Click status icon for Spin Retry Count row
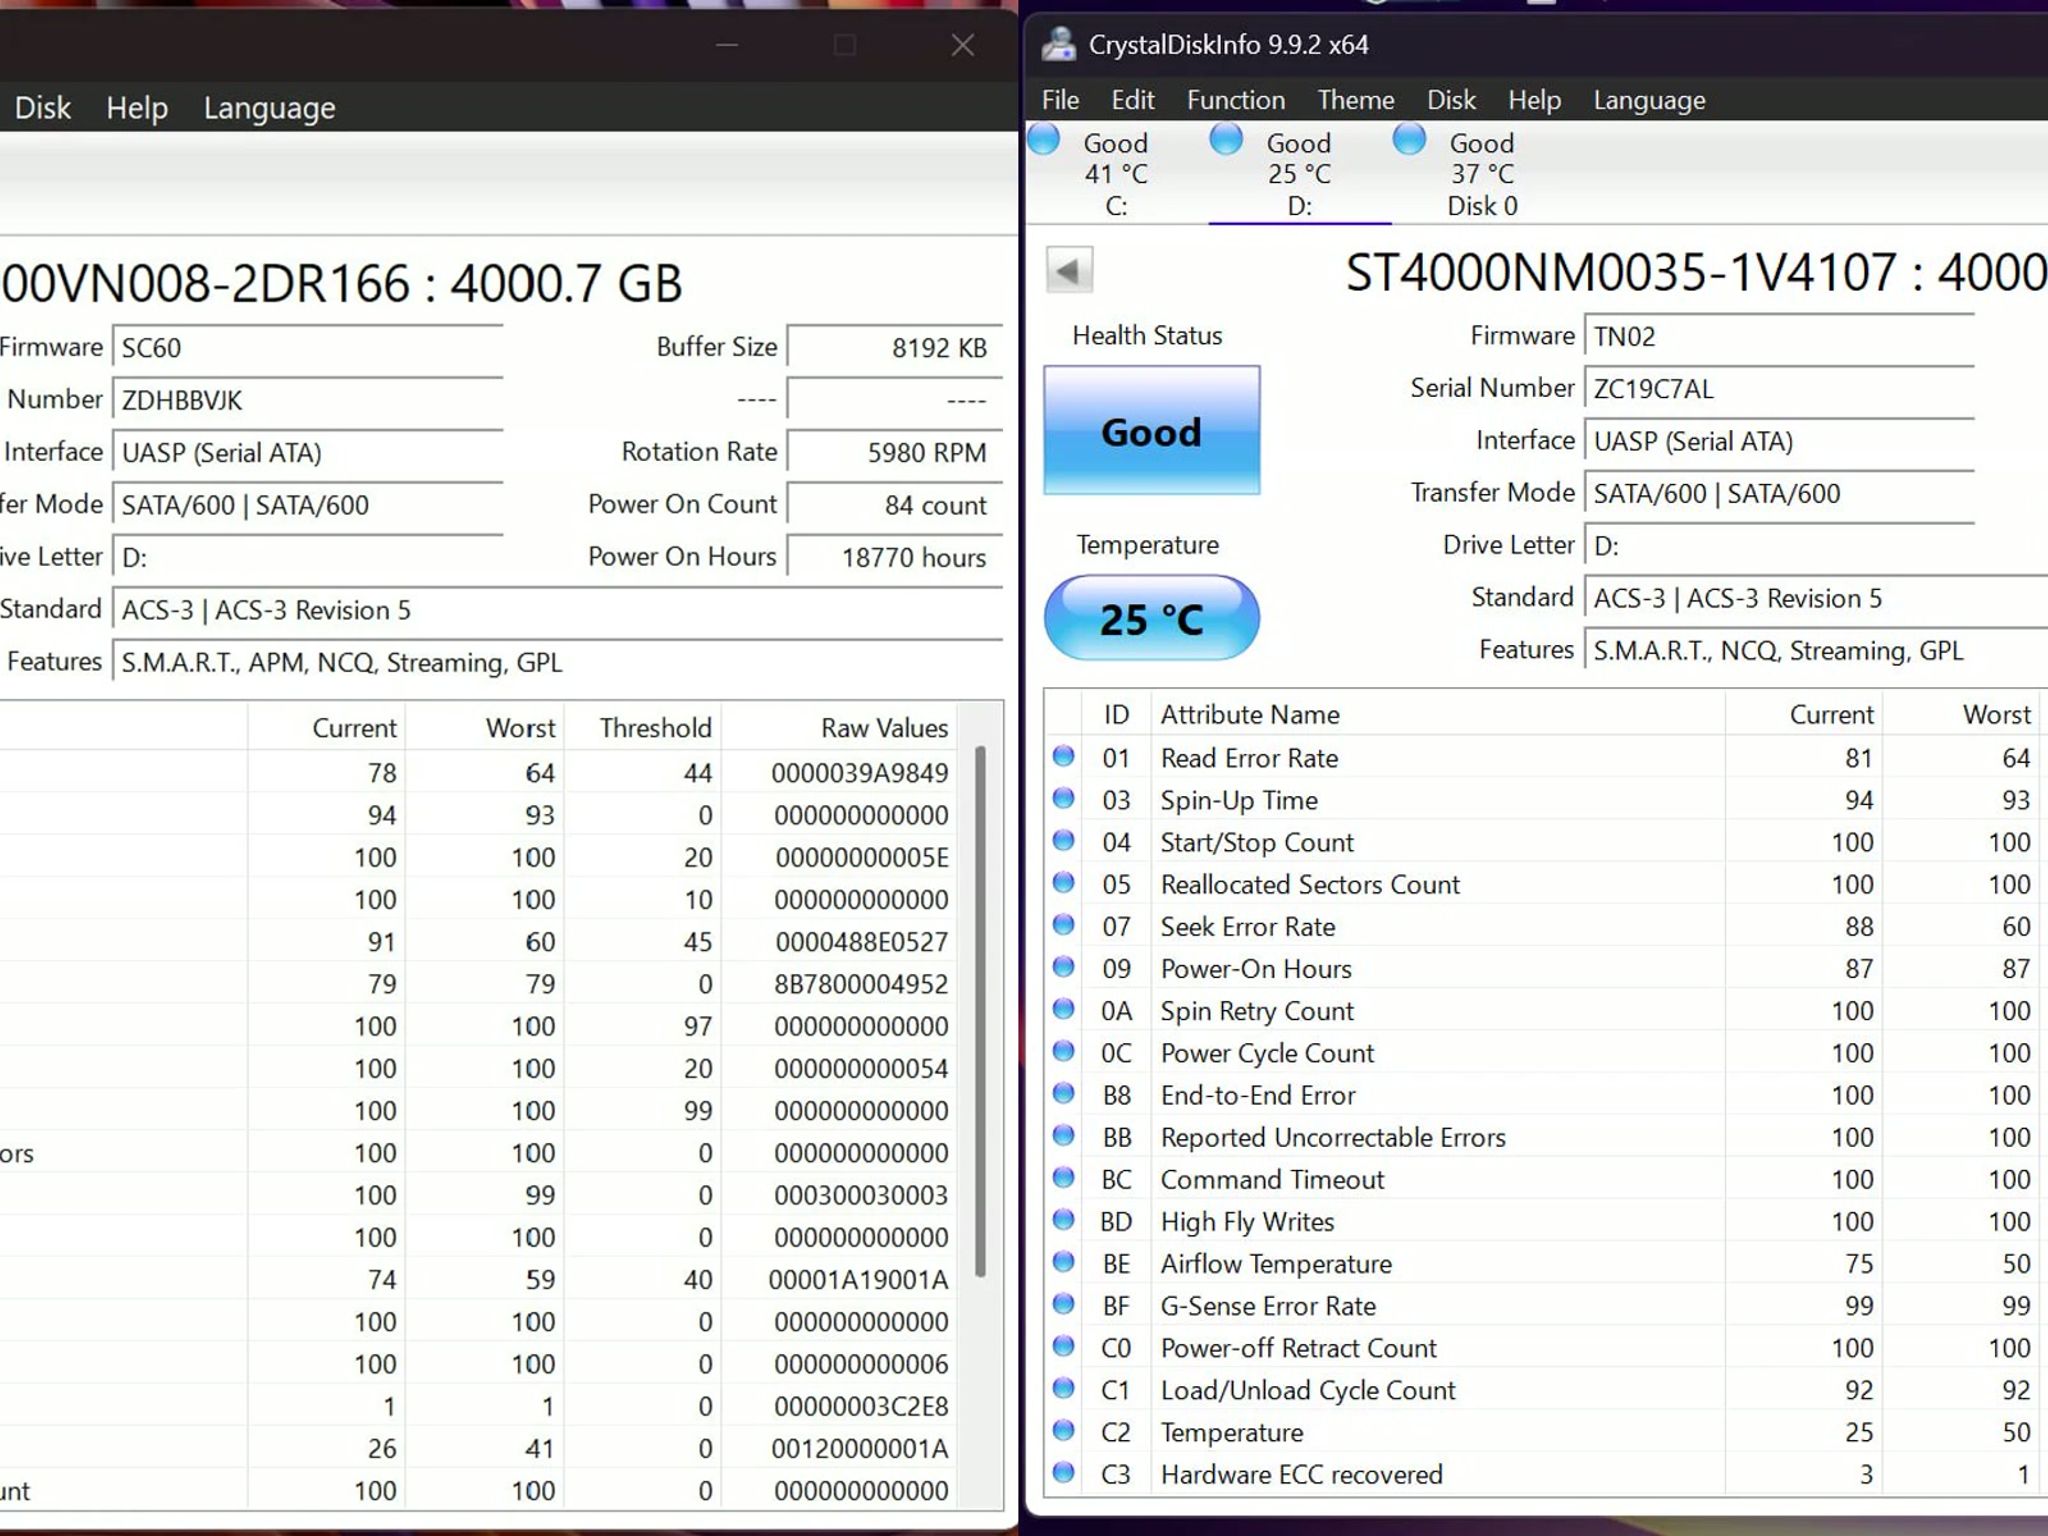 click(1063, 1009)
